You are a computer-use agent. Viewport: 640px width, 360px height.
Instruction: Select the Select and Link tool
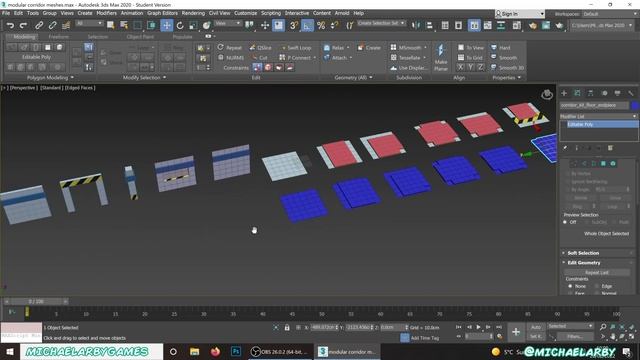pyautogui.click(x=39, y=25)
